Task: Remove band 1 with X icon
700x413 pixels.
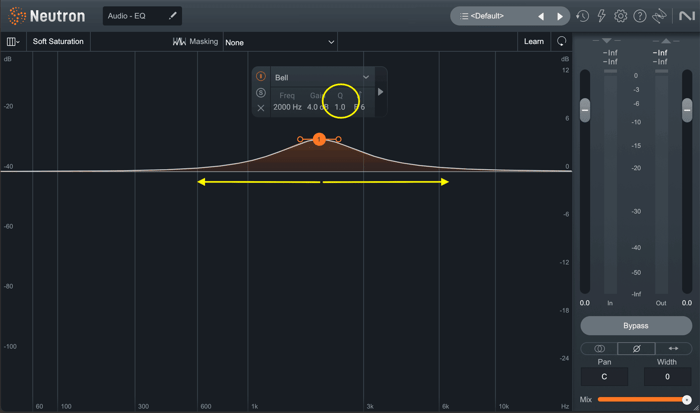Action: pyautogui.click(x=261, y=108)
